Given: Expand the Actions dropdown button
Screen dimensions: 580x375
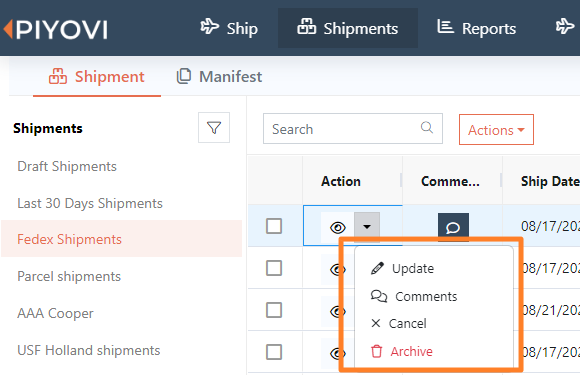Looking at the screenshot, I should point(496,130).
